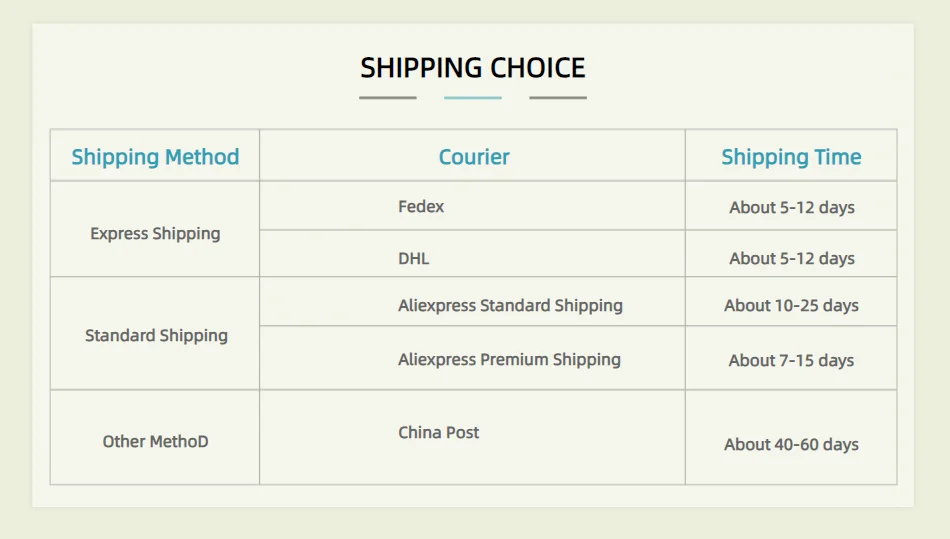
Task: Click the right gray divider under heading
Action: (x=558, y=98)
